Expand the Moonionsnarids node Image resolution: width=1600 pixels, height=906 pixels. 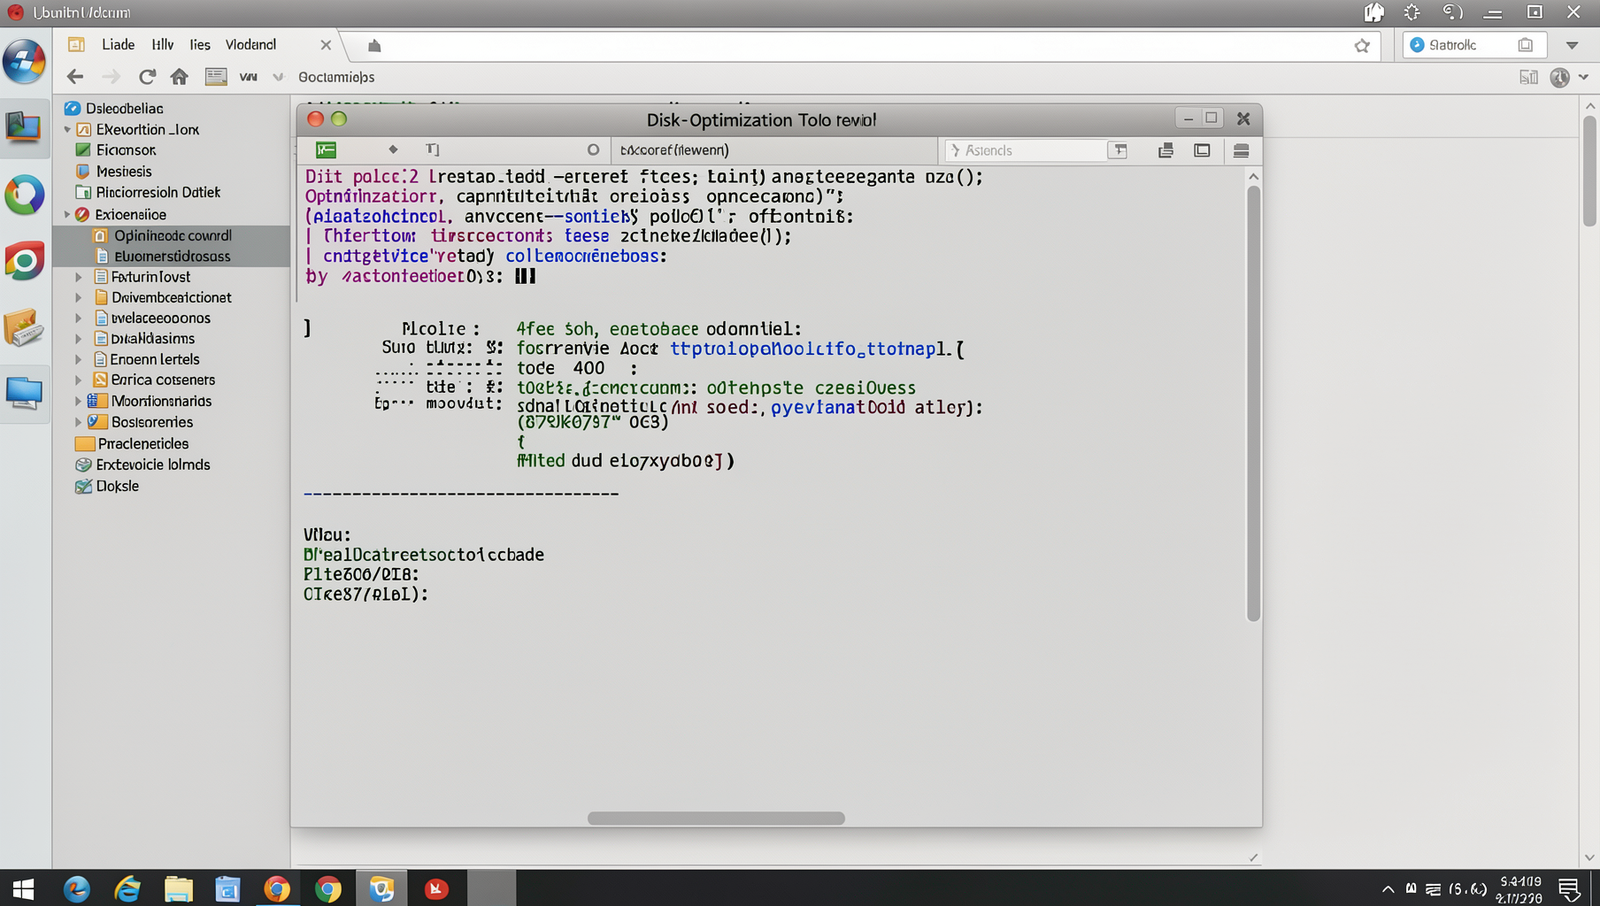click(79, 401)
